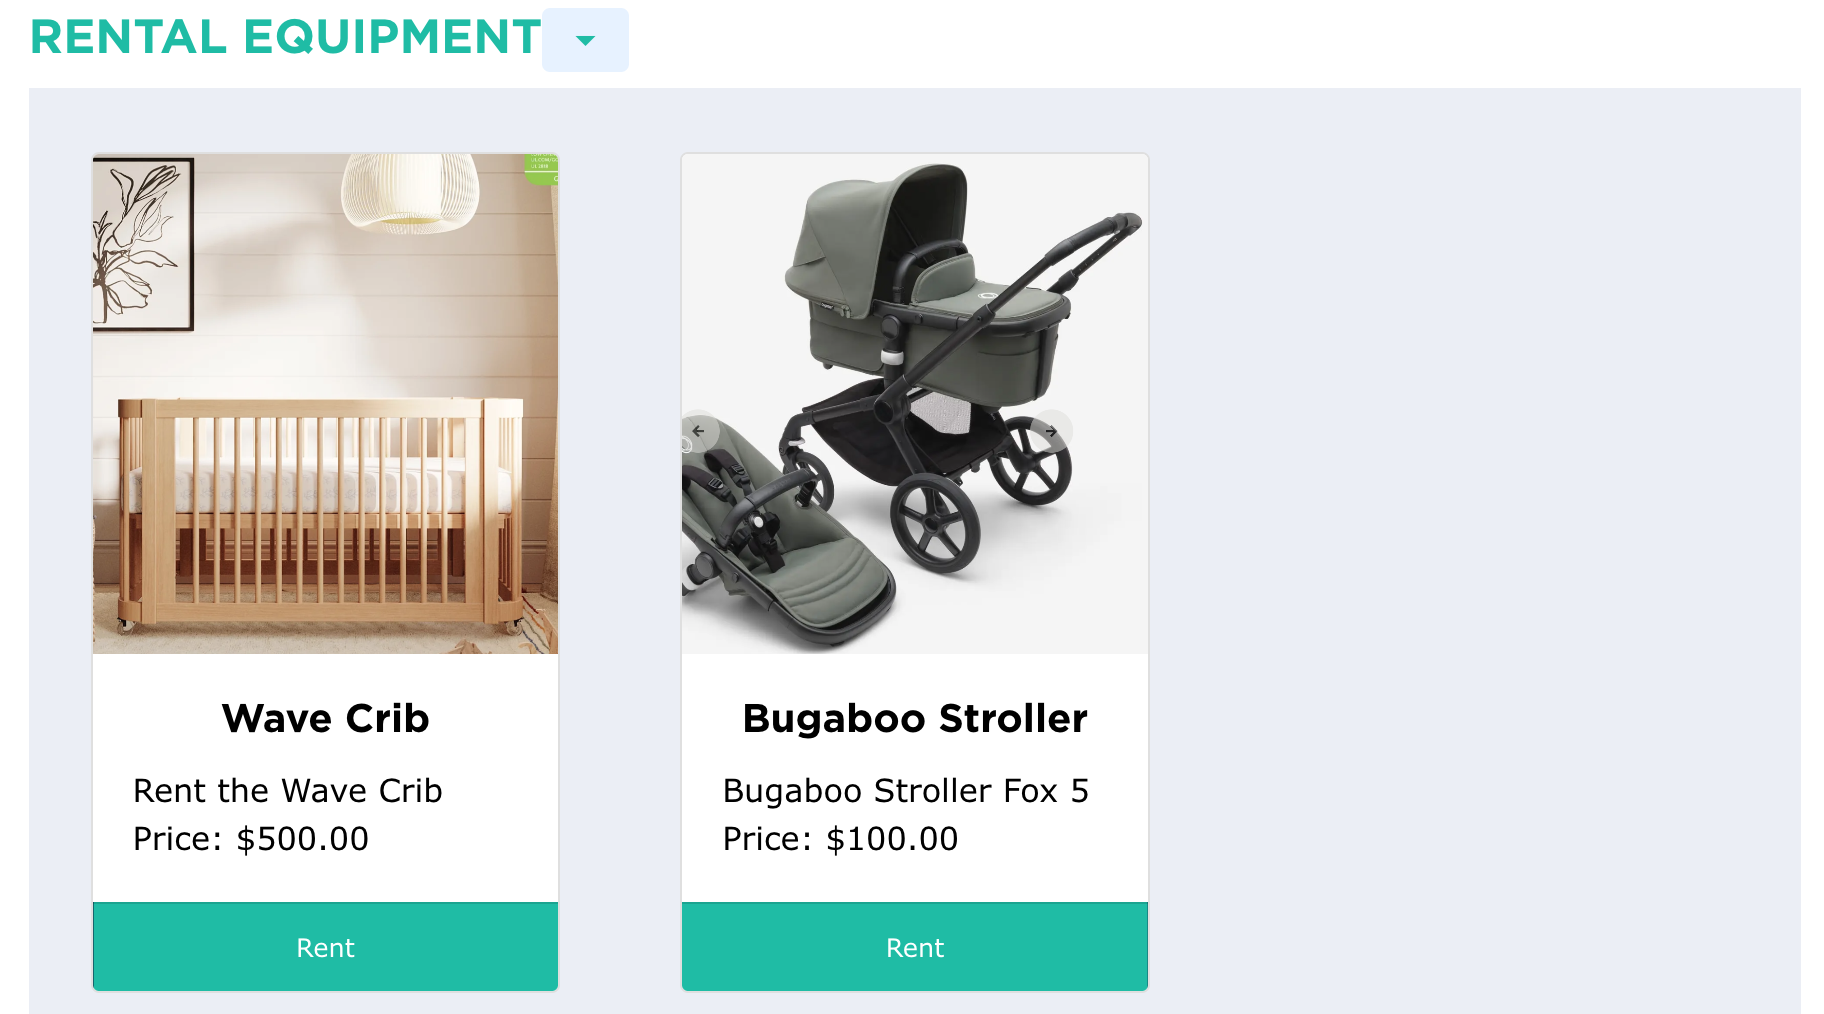Click the RENTAL EQUIPMENT heading
The width and height of the screenshot is (1824, 1014).
pos(286,37)
